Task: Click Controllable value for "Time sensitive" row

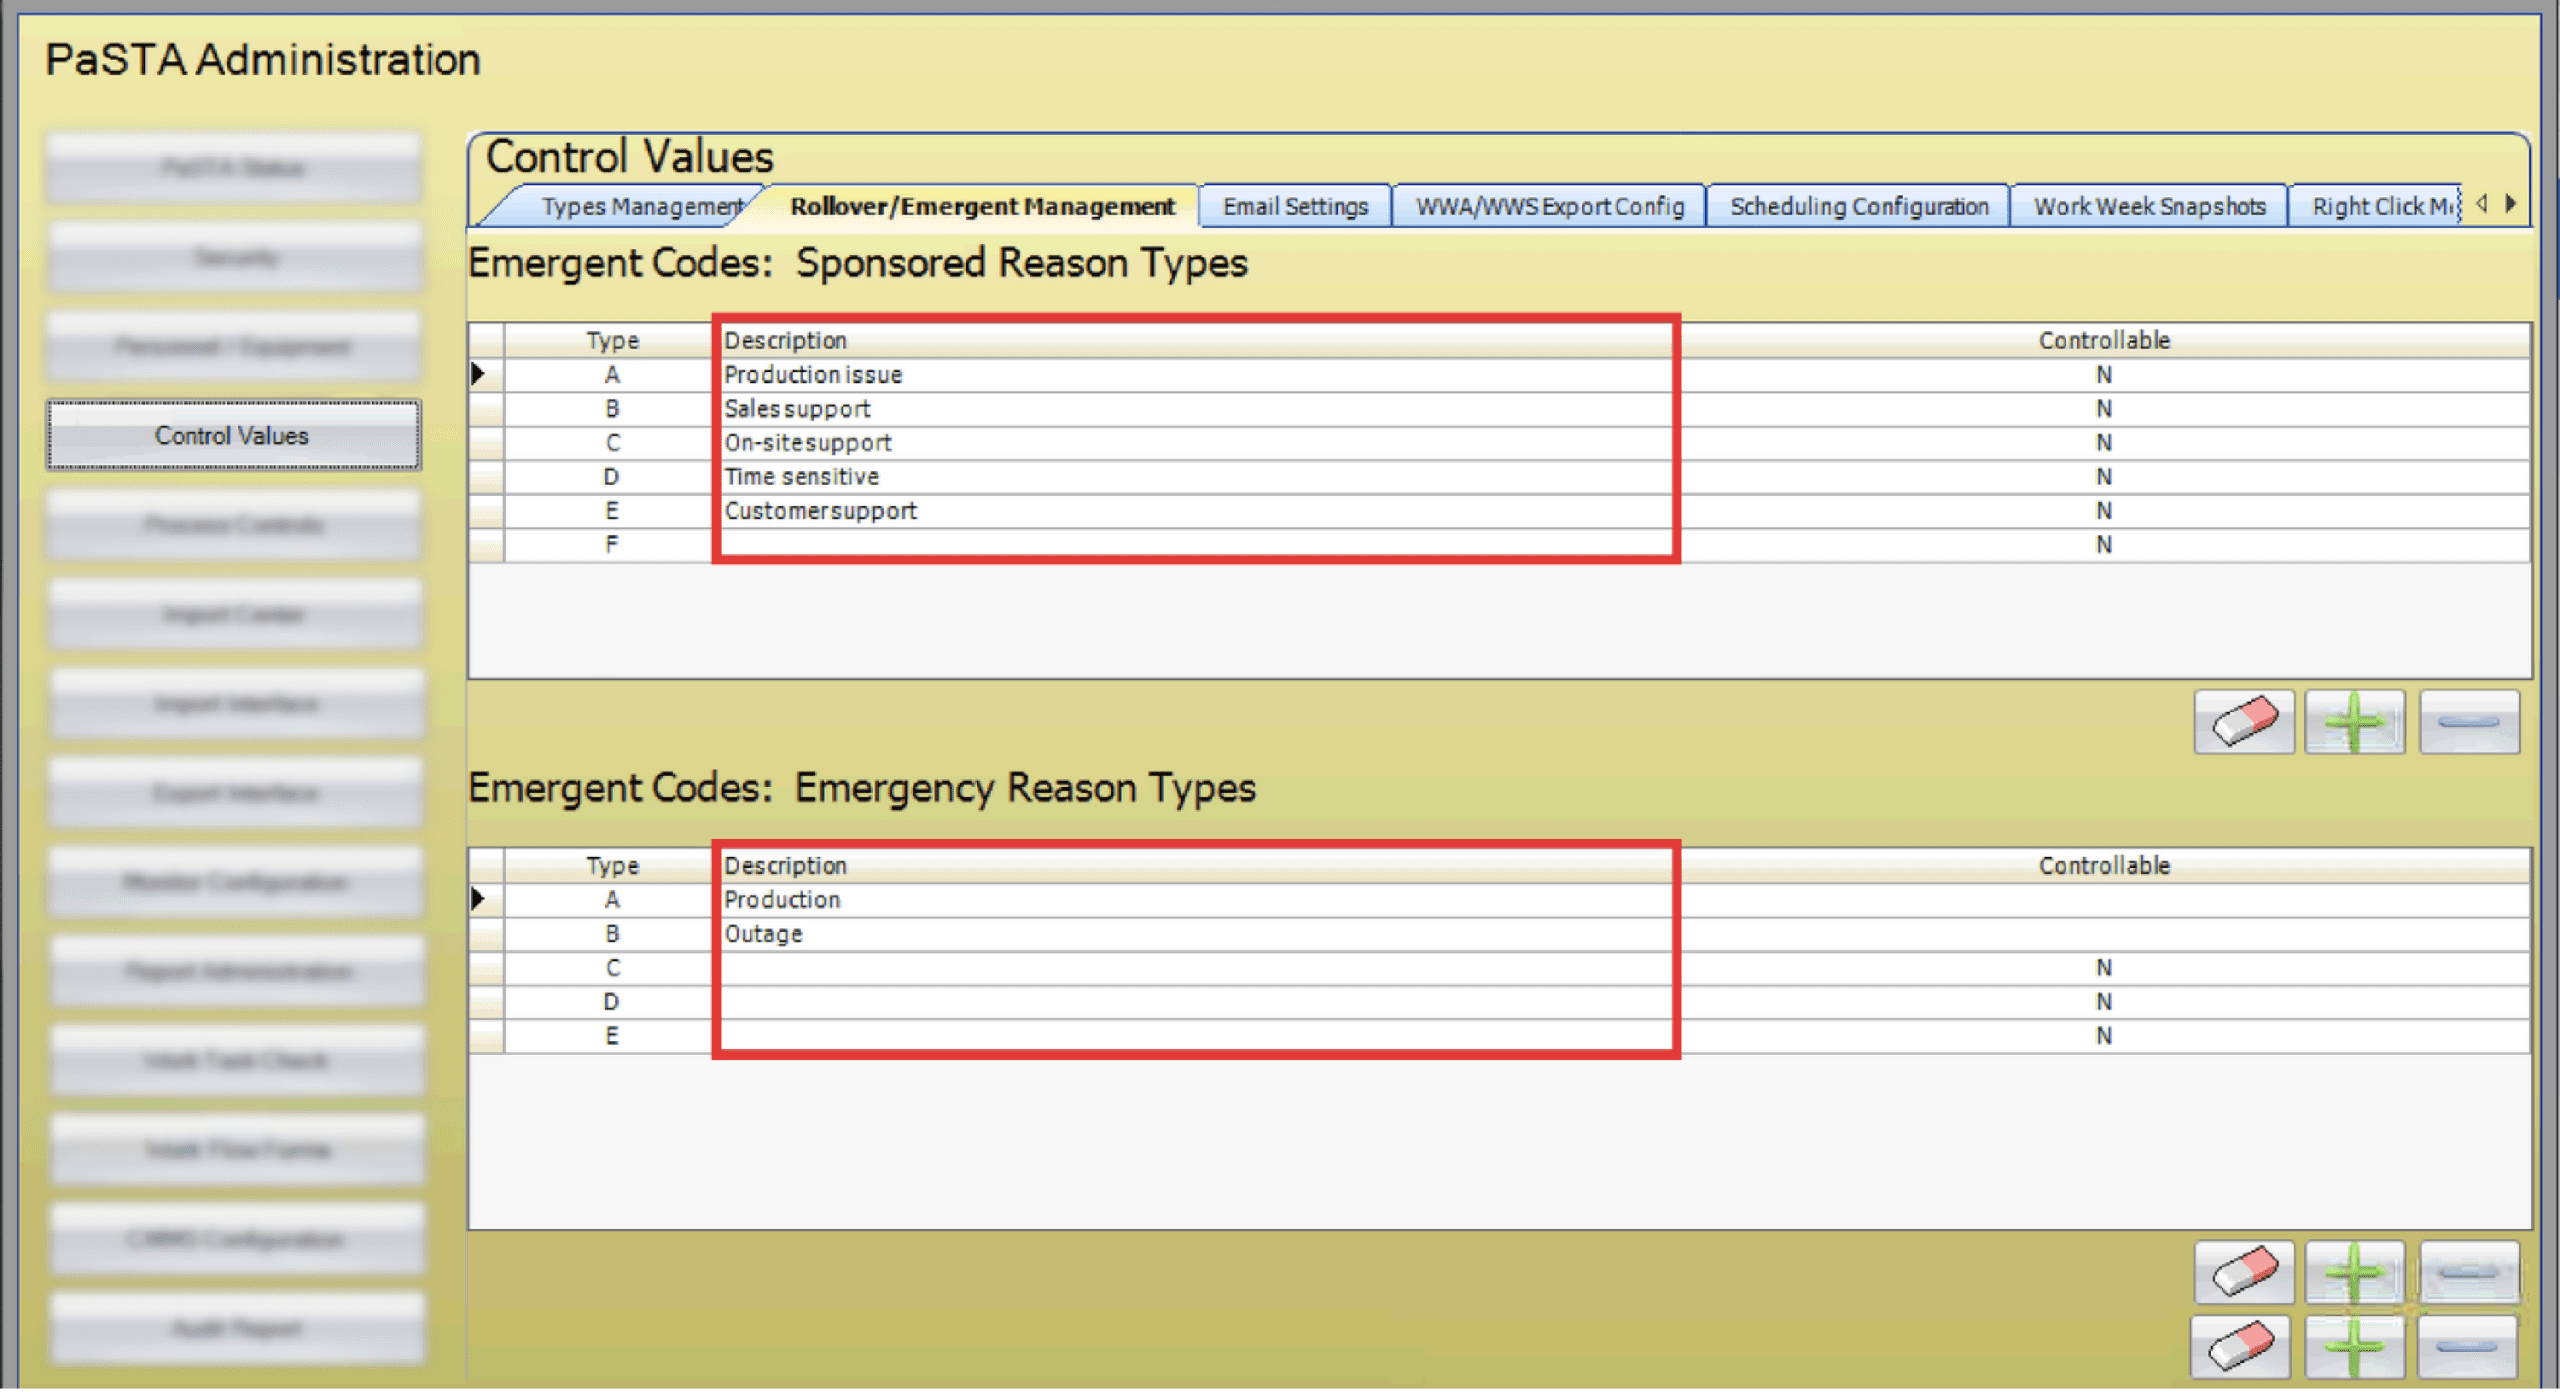Action: tap(2103, 477)
